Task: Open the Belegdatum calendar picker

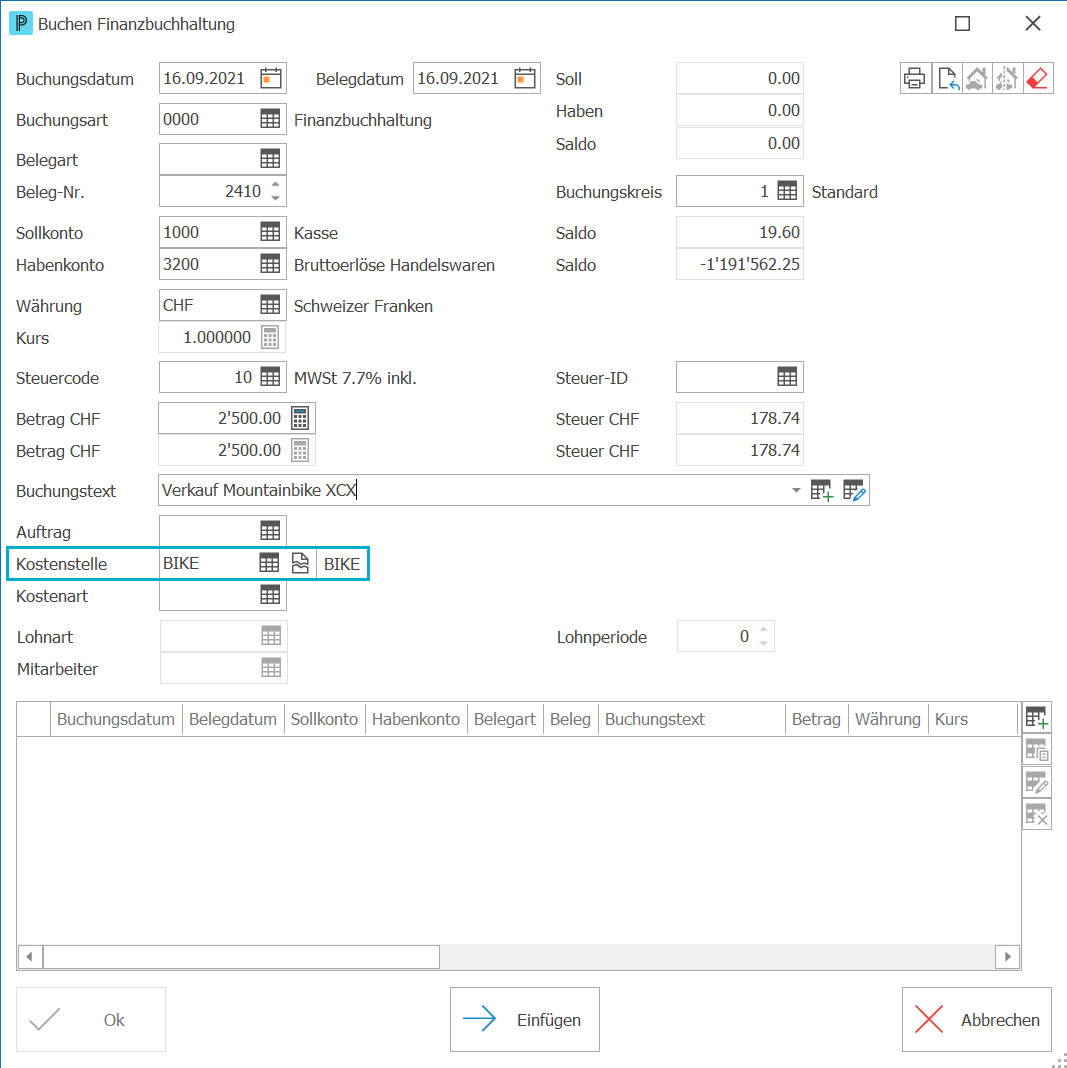Action: point(524,78)
